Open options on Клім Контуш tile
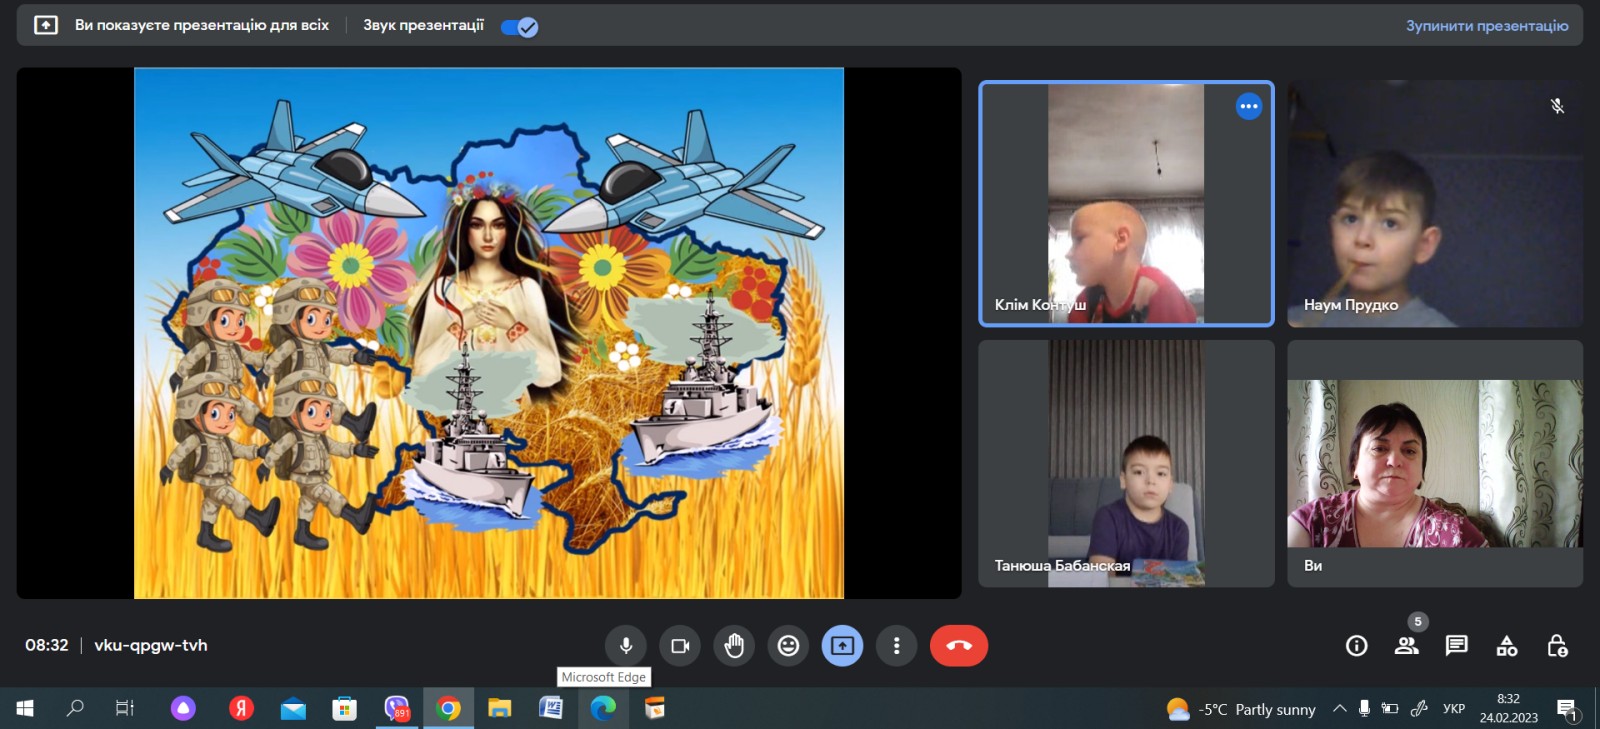The width and height of the screenshot is (1600, 729). [x=1249, y=106]
